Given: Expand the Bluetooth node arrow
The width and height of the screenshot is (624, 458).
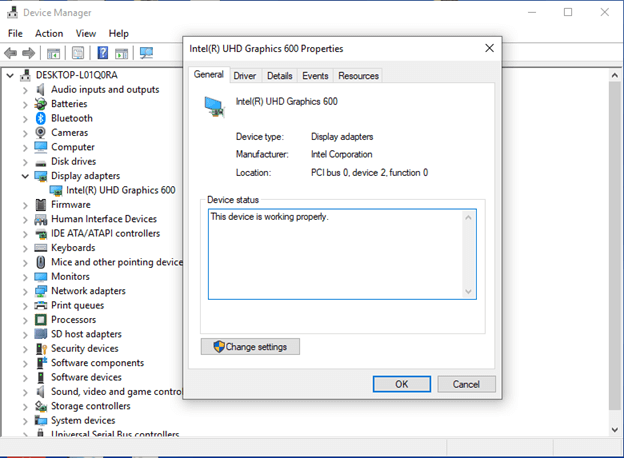Looking at the screenshot, I should pos(25,119).
